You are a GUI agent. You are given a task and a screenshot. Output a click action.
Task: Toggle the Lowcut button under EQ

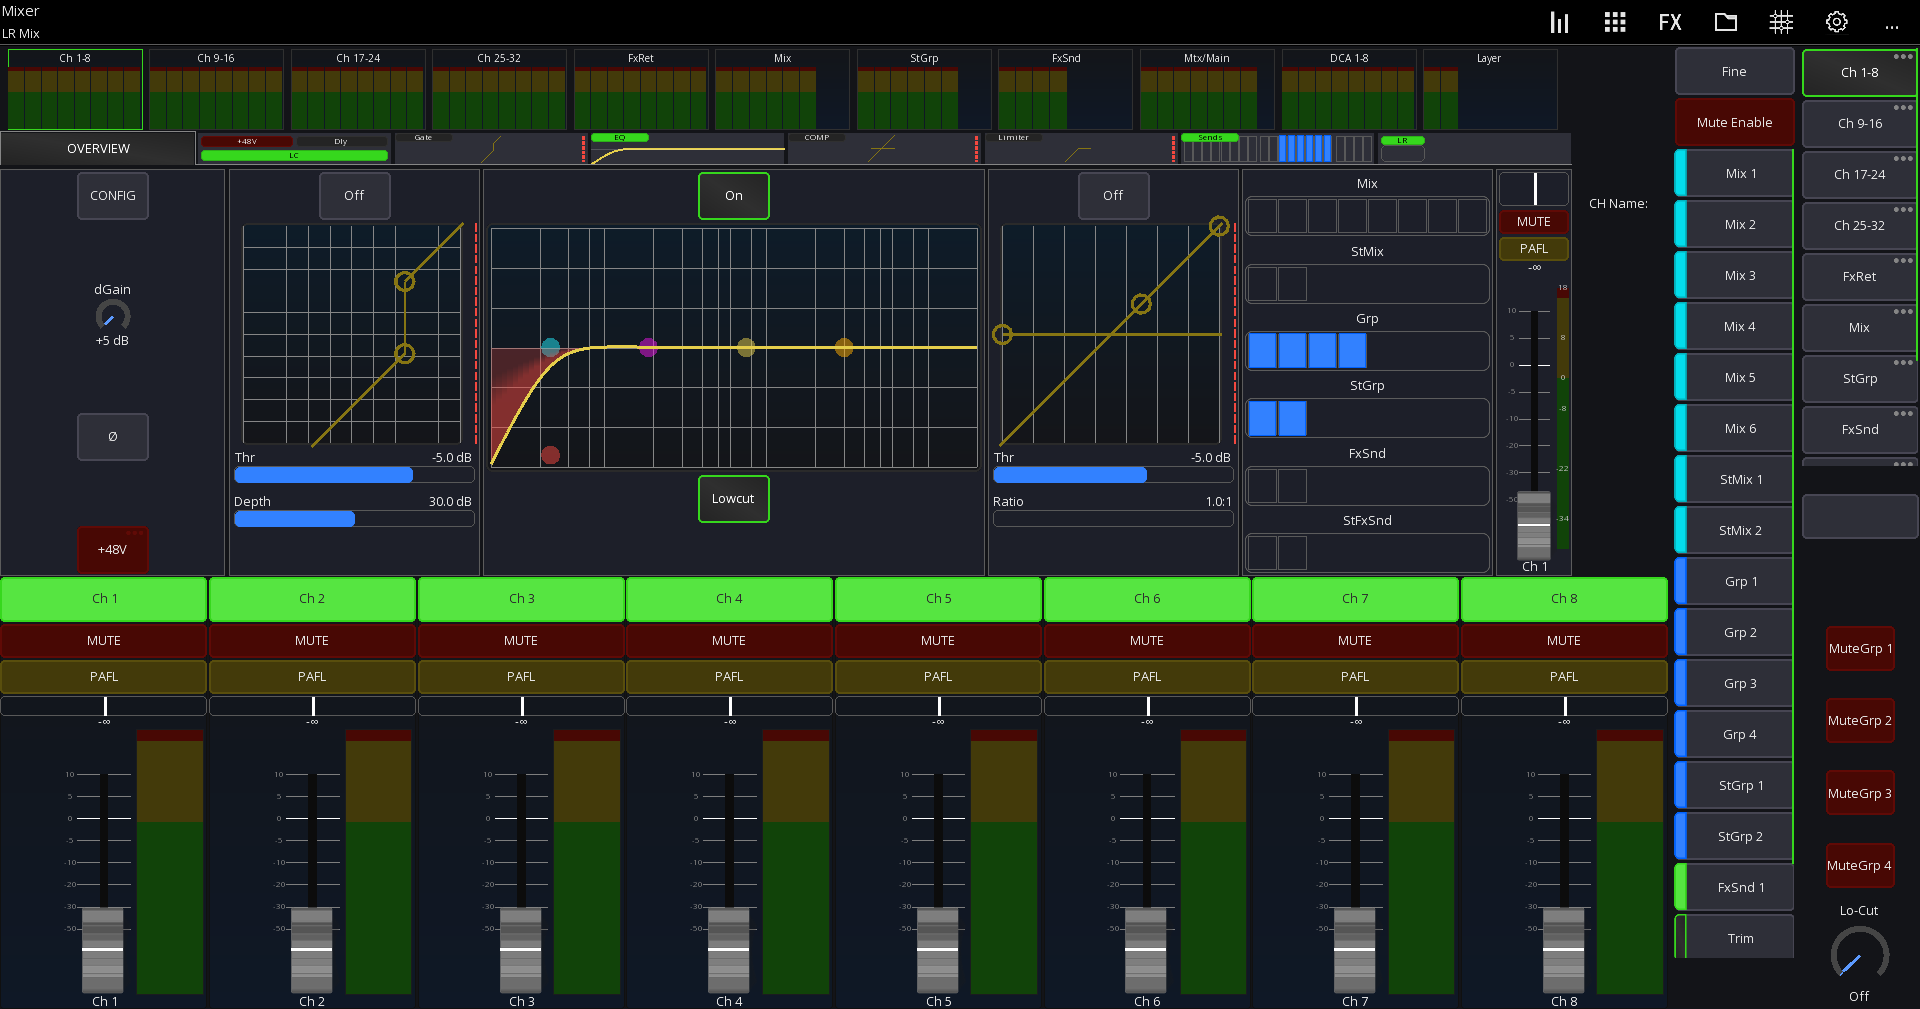coord(733,499)
